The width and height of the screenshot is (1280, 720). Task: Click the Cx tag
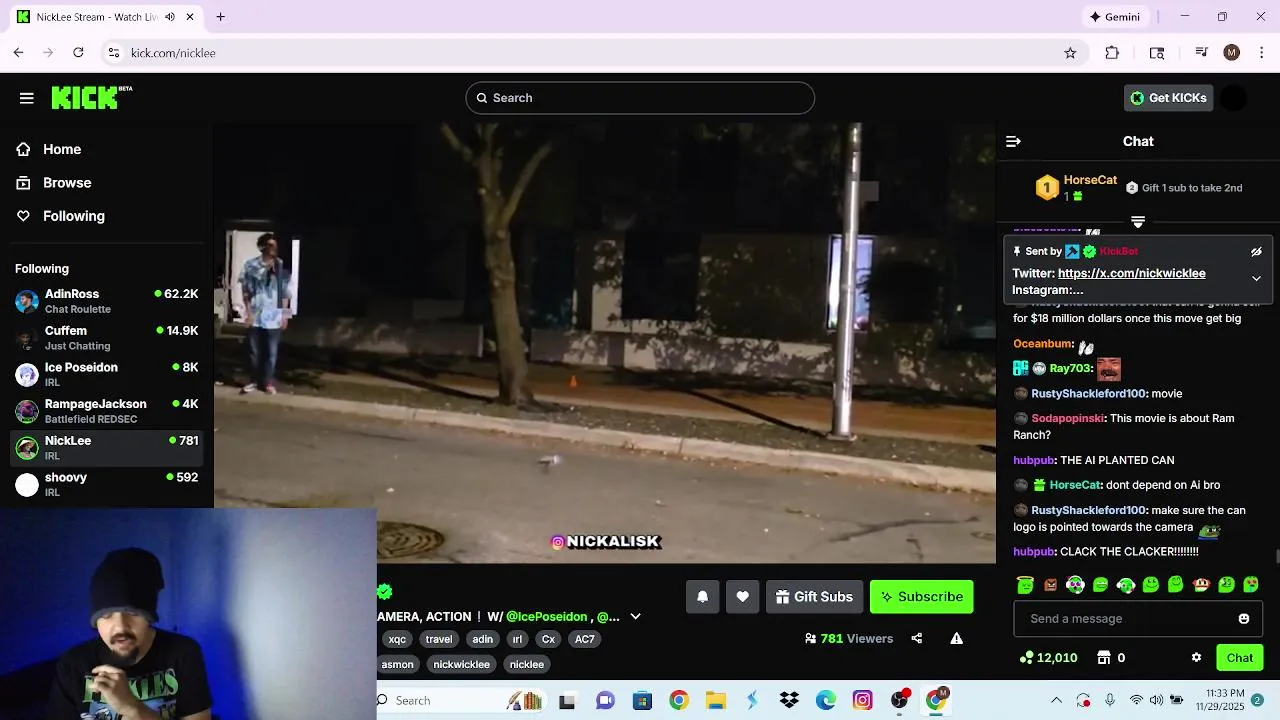coord(548,640)
